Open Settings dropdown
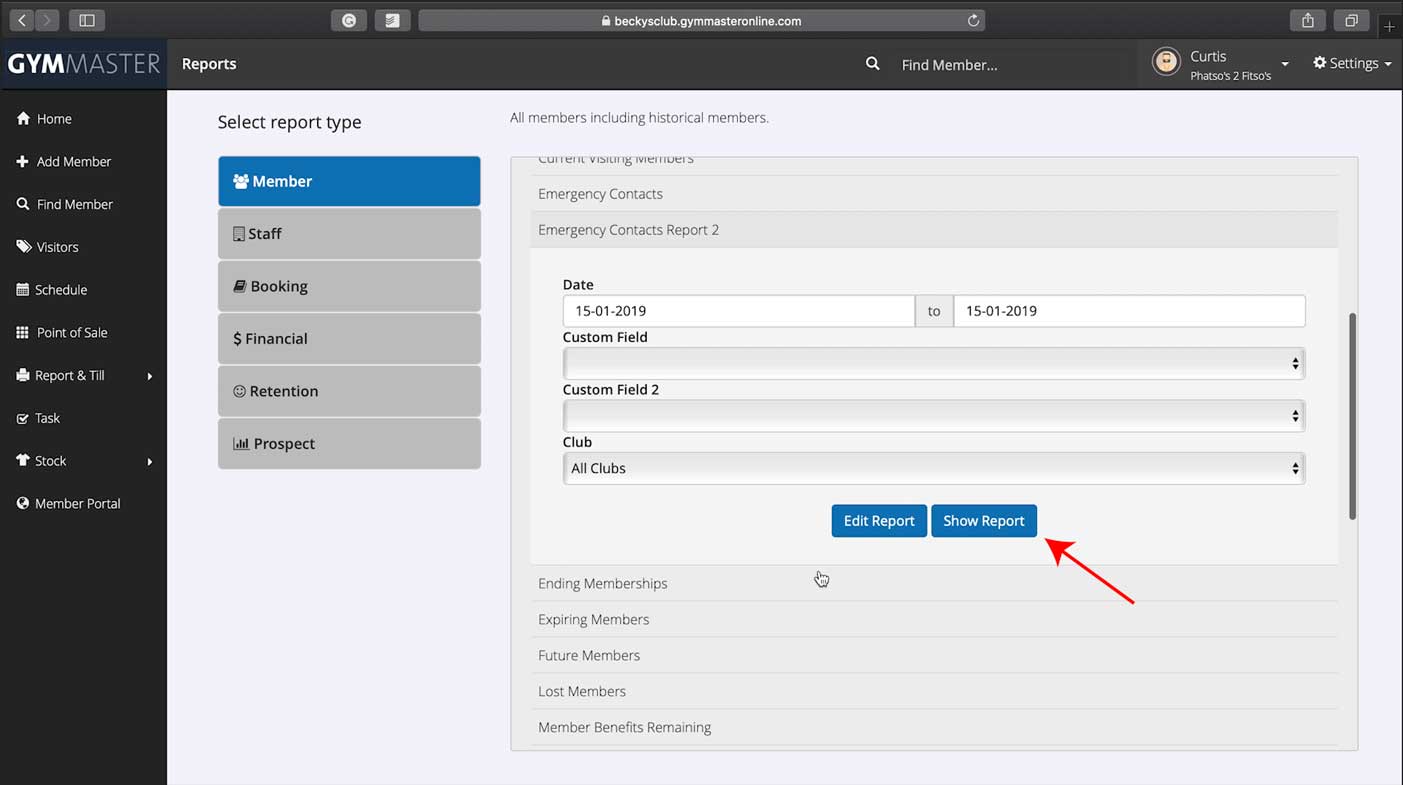The height and width of the screenshot is (785, 1403). pyautogui.click(x=1352, y=63)
